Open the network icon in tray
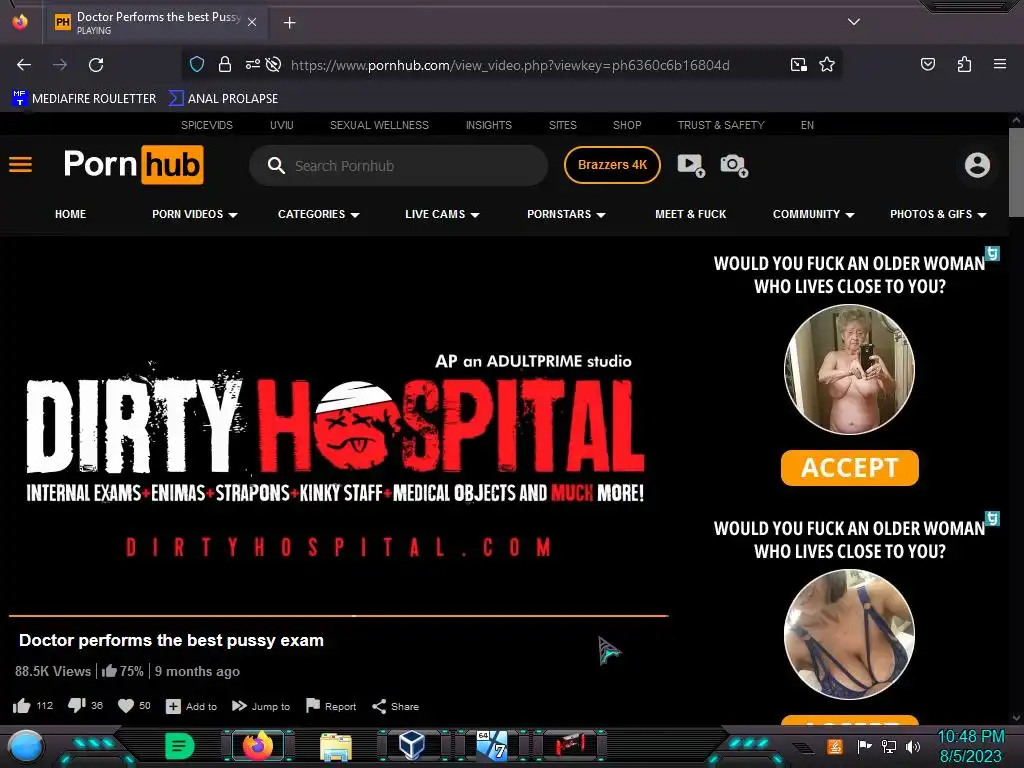 (889, 746)
